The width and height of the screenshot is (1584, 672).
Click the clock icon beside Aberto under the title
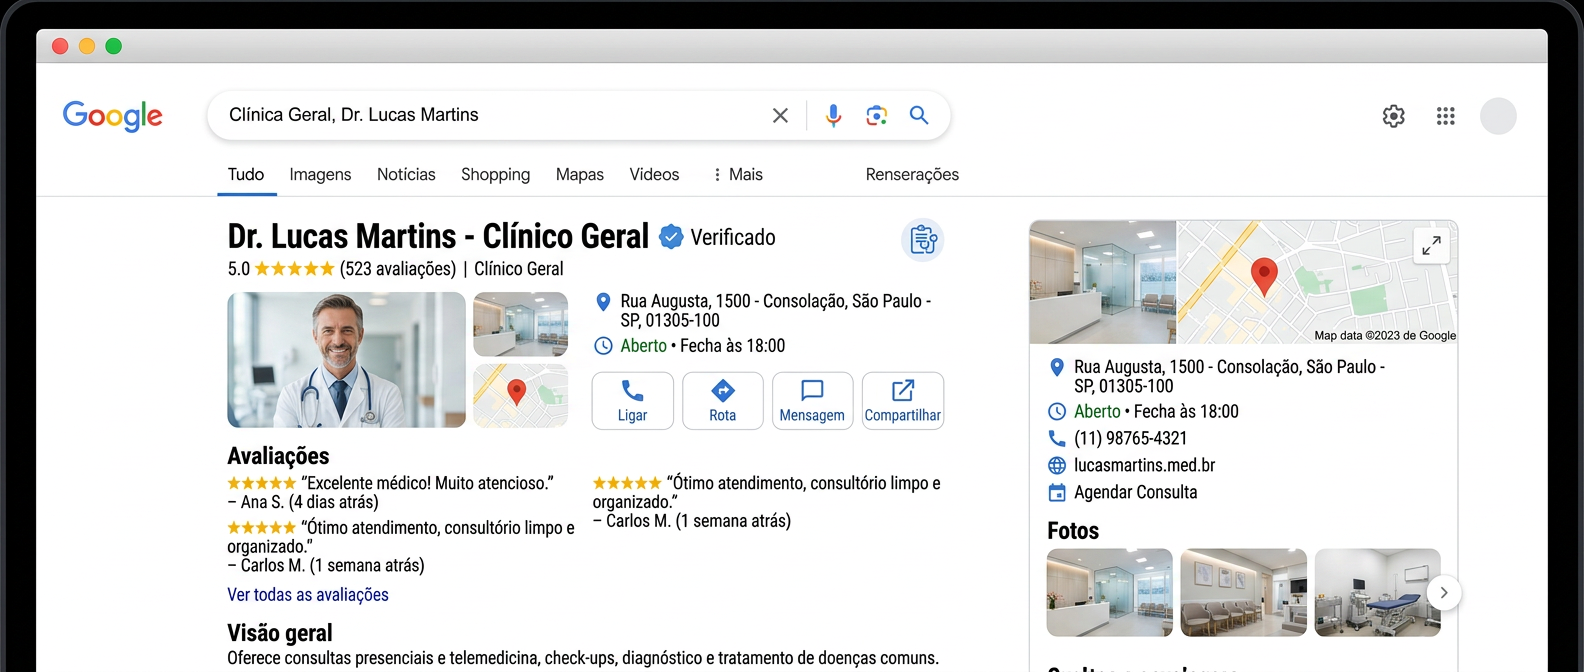pos(603,346)
